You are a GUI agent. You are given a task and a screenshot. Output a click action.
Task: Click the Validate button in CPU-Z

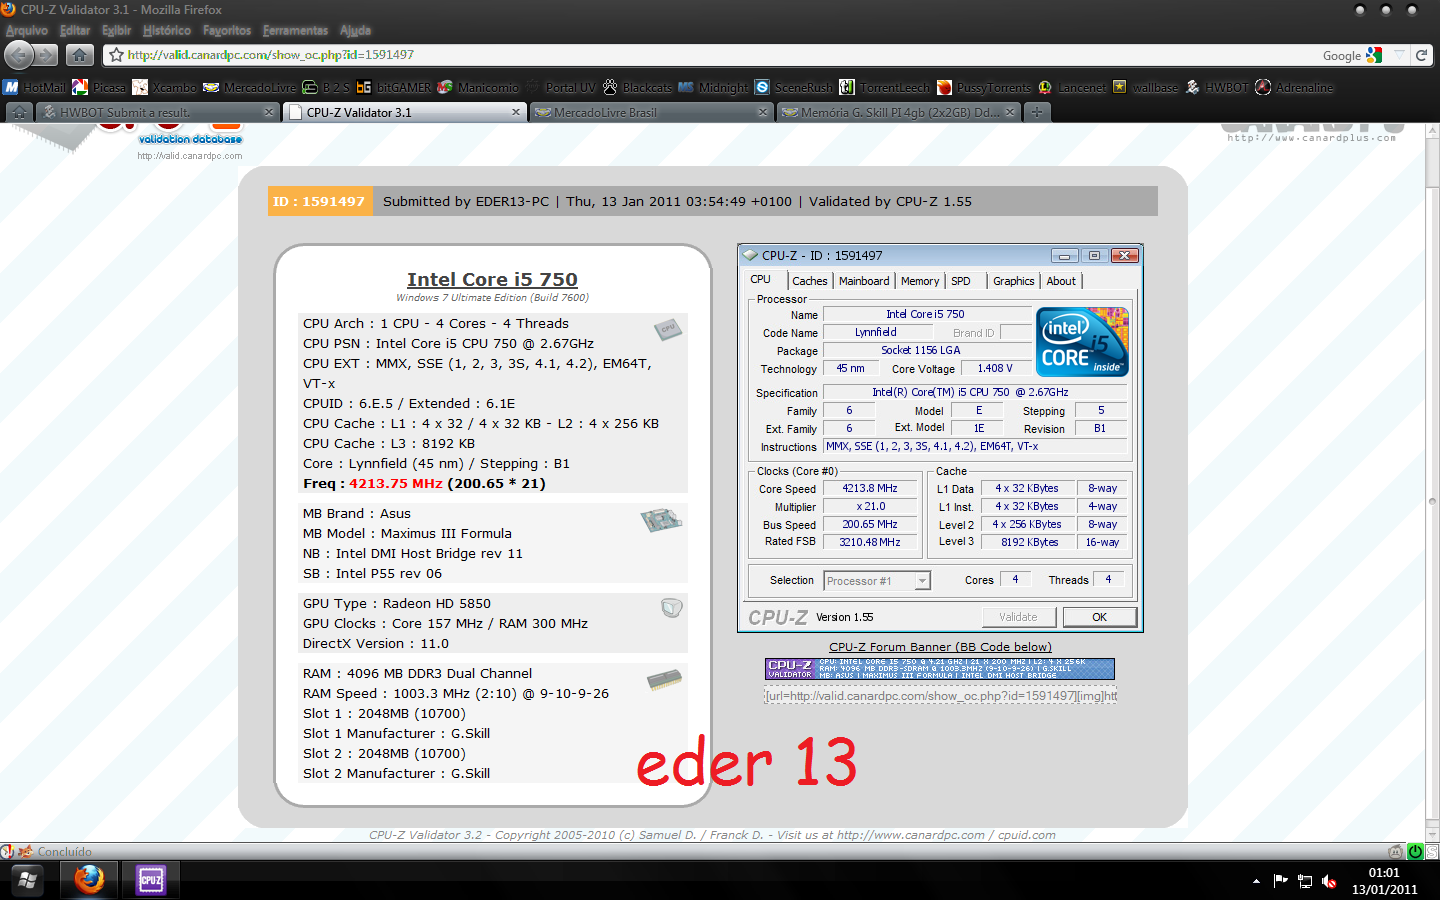tap(1018, 617)
